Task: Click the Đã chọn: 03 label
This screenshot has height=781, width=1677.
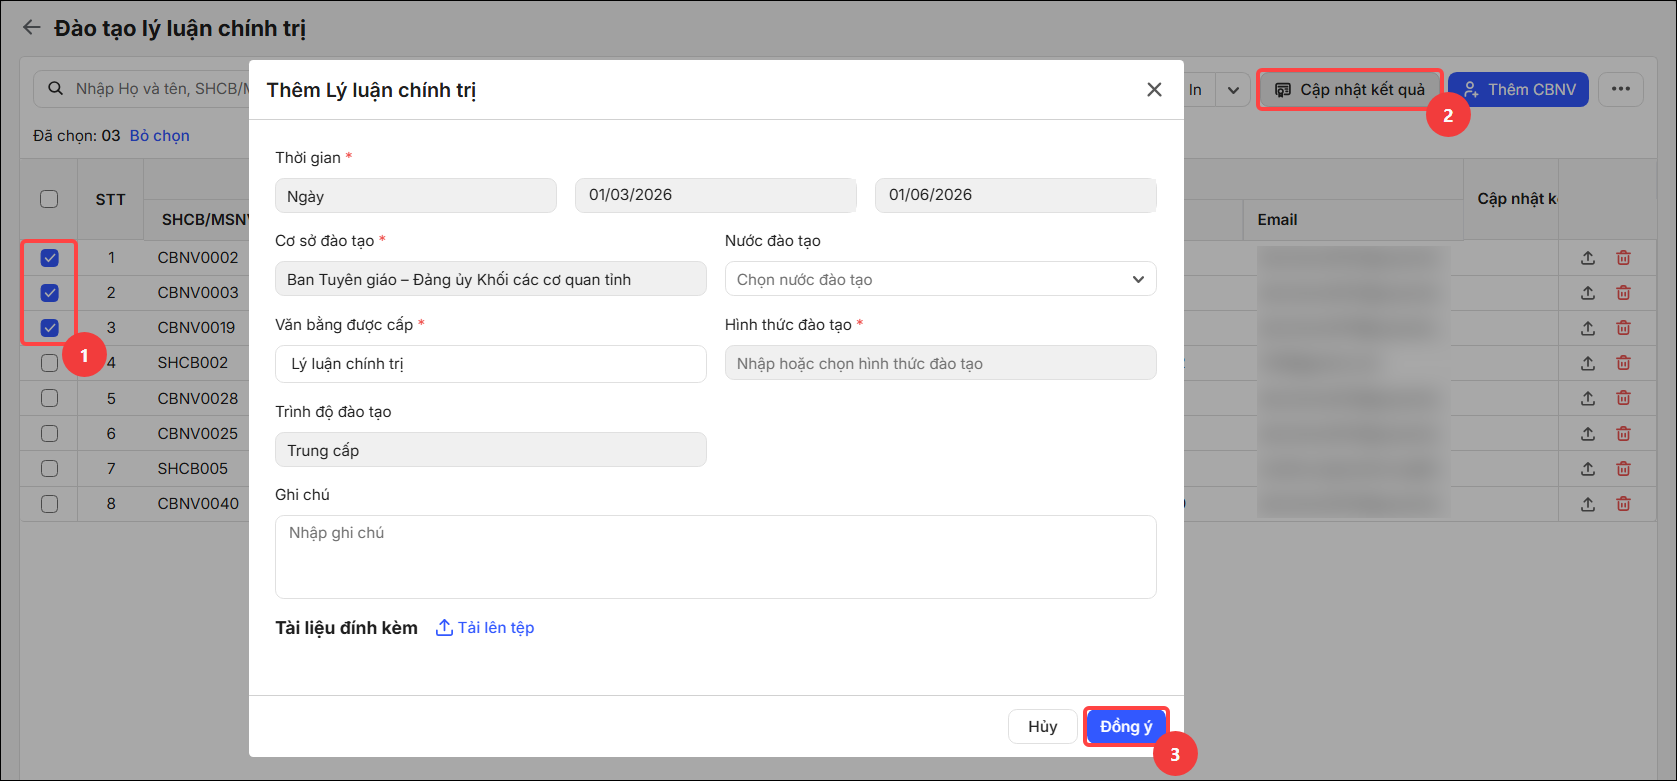Action: click(x=76, y=136)
